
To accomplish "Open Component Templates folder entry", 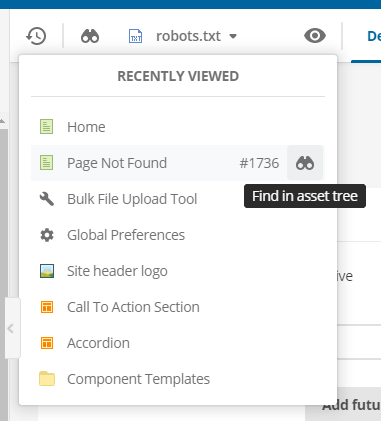I will pos(178,379).
